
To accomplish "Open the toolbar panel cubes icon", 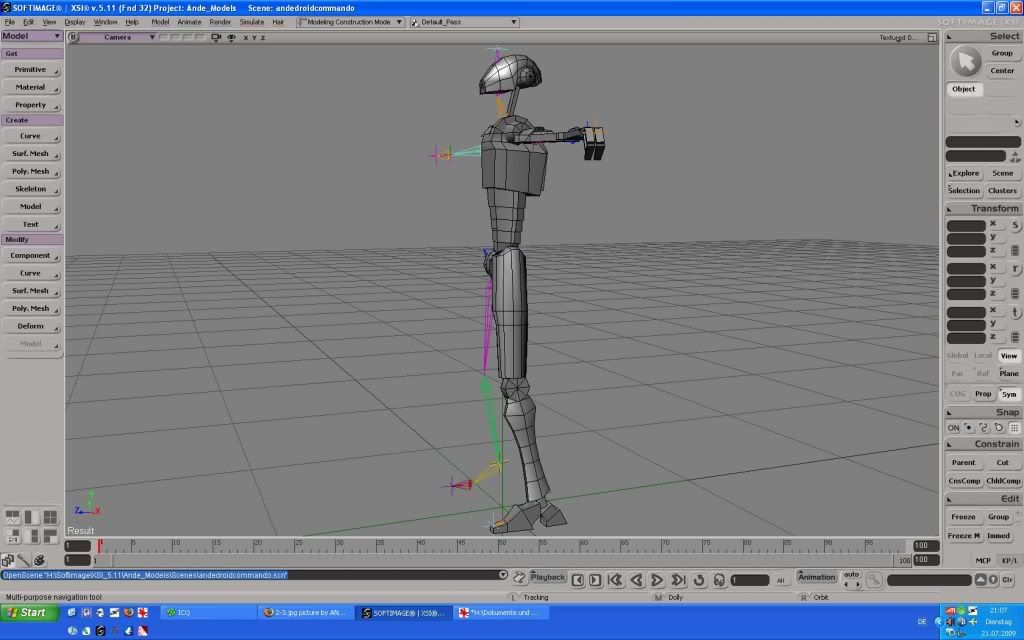I will [x=8, y=560].
